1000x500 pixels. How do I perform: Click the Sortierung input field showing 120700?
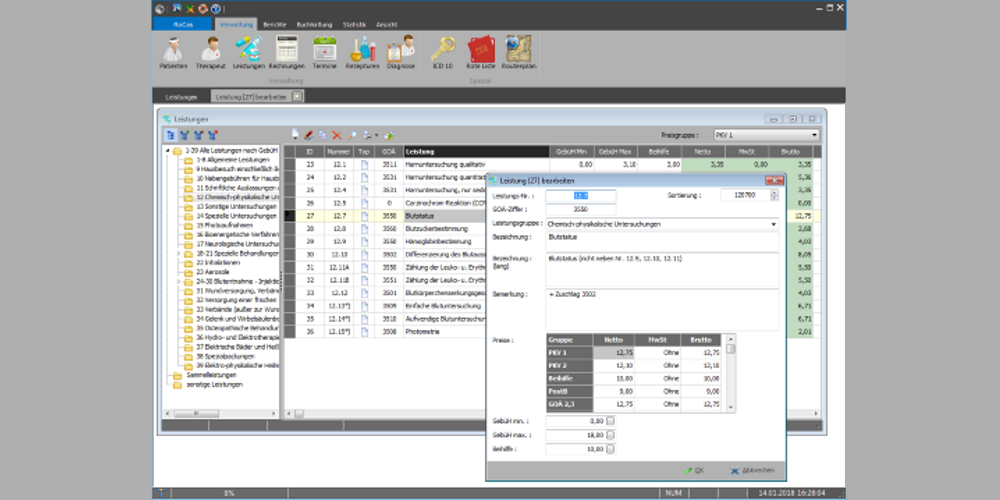[745, 195]
